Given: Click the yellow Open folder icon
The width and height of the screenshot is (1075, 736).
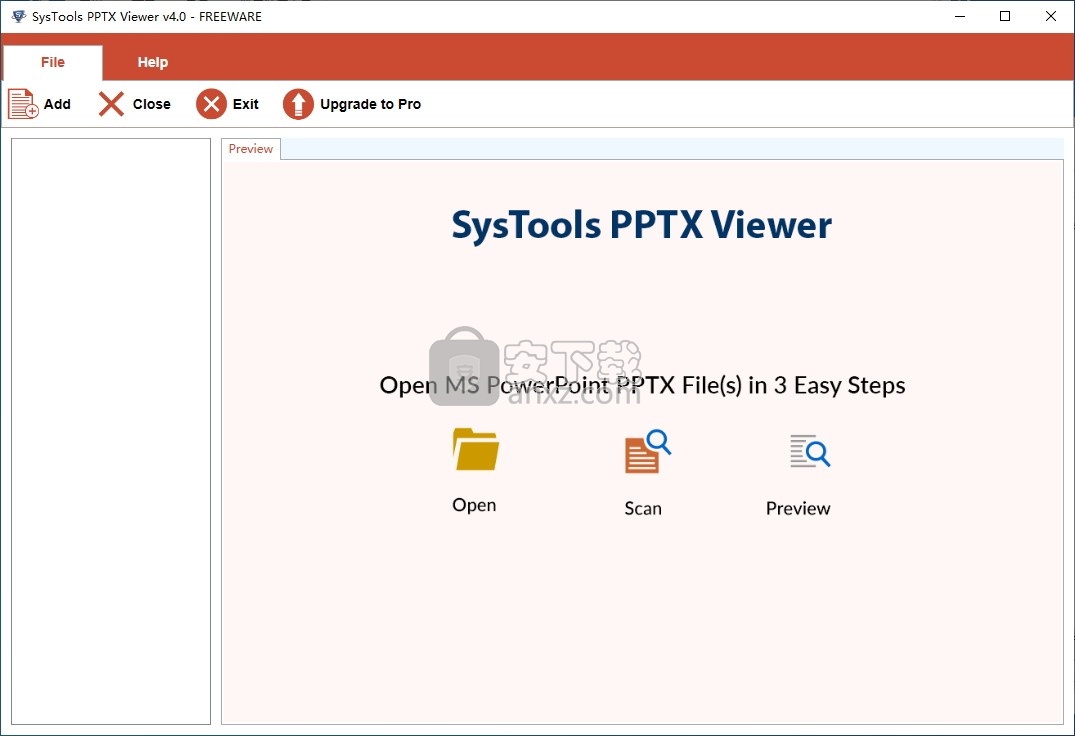Looking at the screenshot, I should (476, 450).
